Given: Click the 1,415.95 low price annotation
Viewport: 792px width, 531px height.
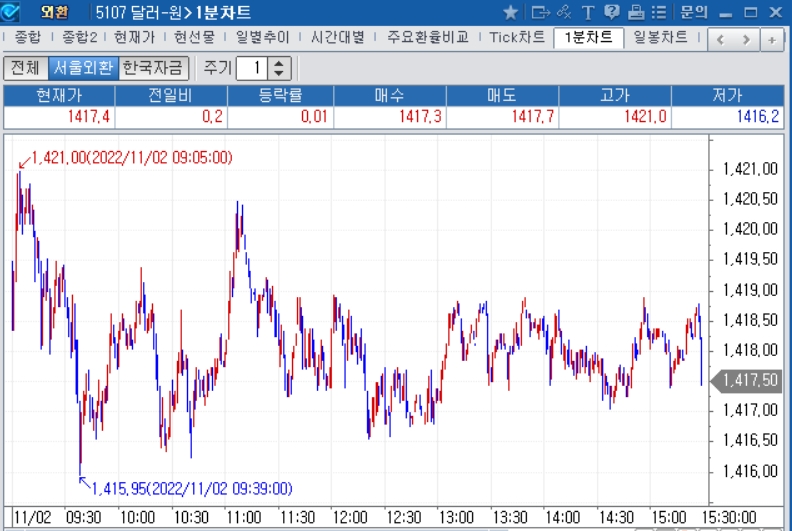Looking at the screenshot, I should point(192,489).
